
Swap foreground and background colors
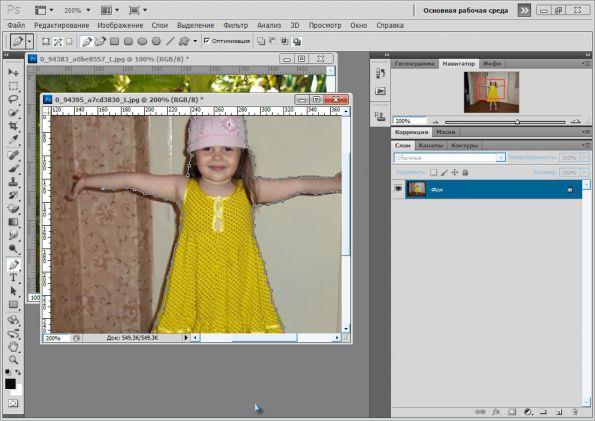[18, 372]
